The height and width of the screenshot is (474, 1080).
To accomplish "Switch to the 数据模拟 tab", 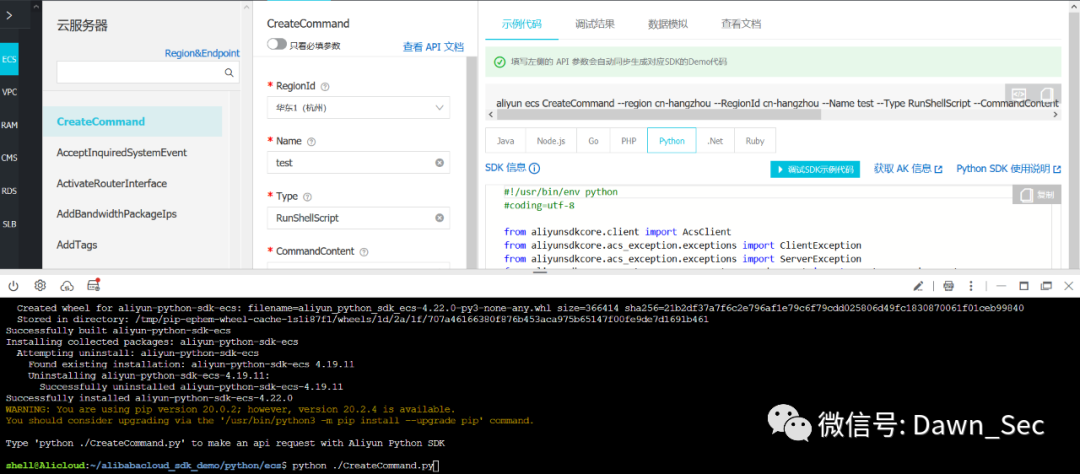I will 668,23.
